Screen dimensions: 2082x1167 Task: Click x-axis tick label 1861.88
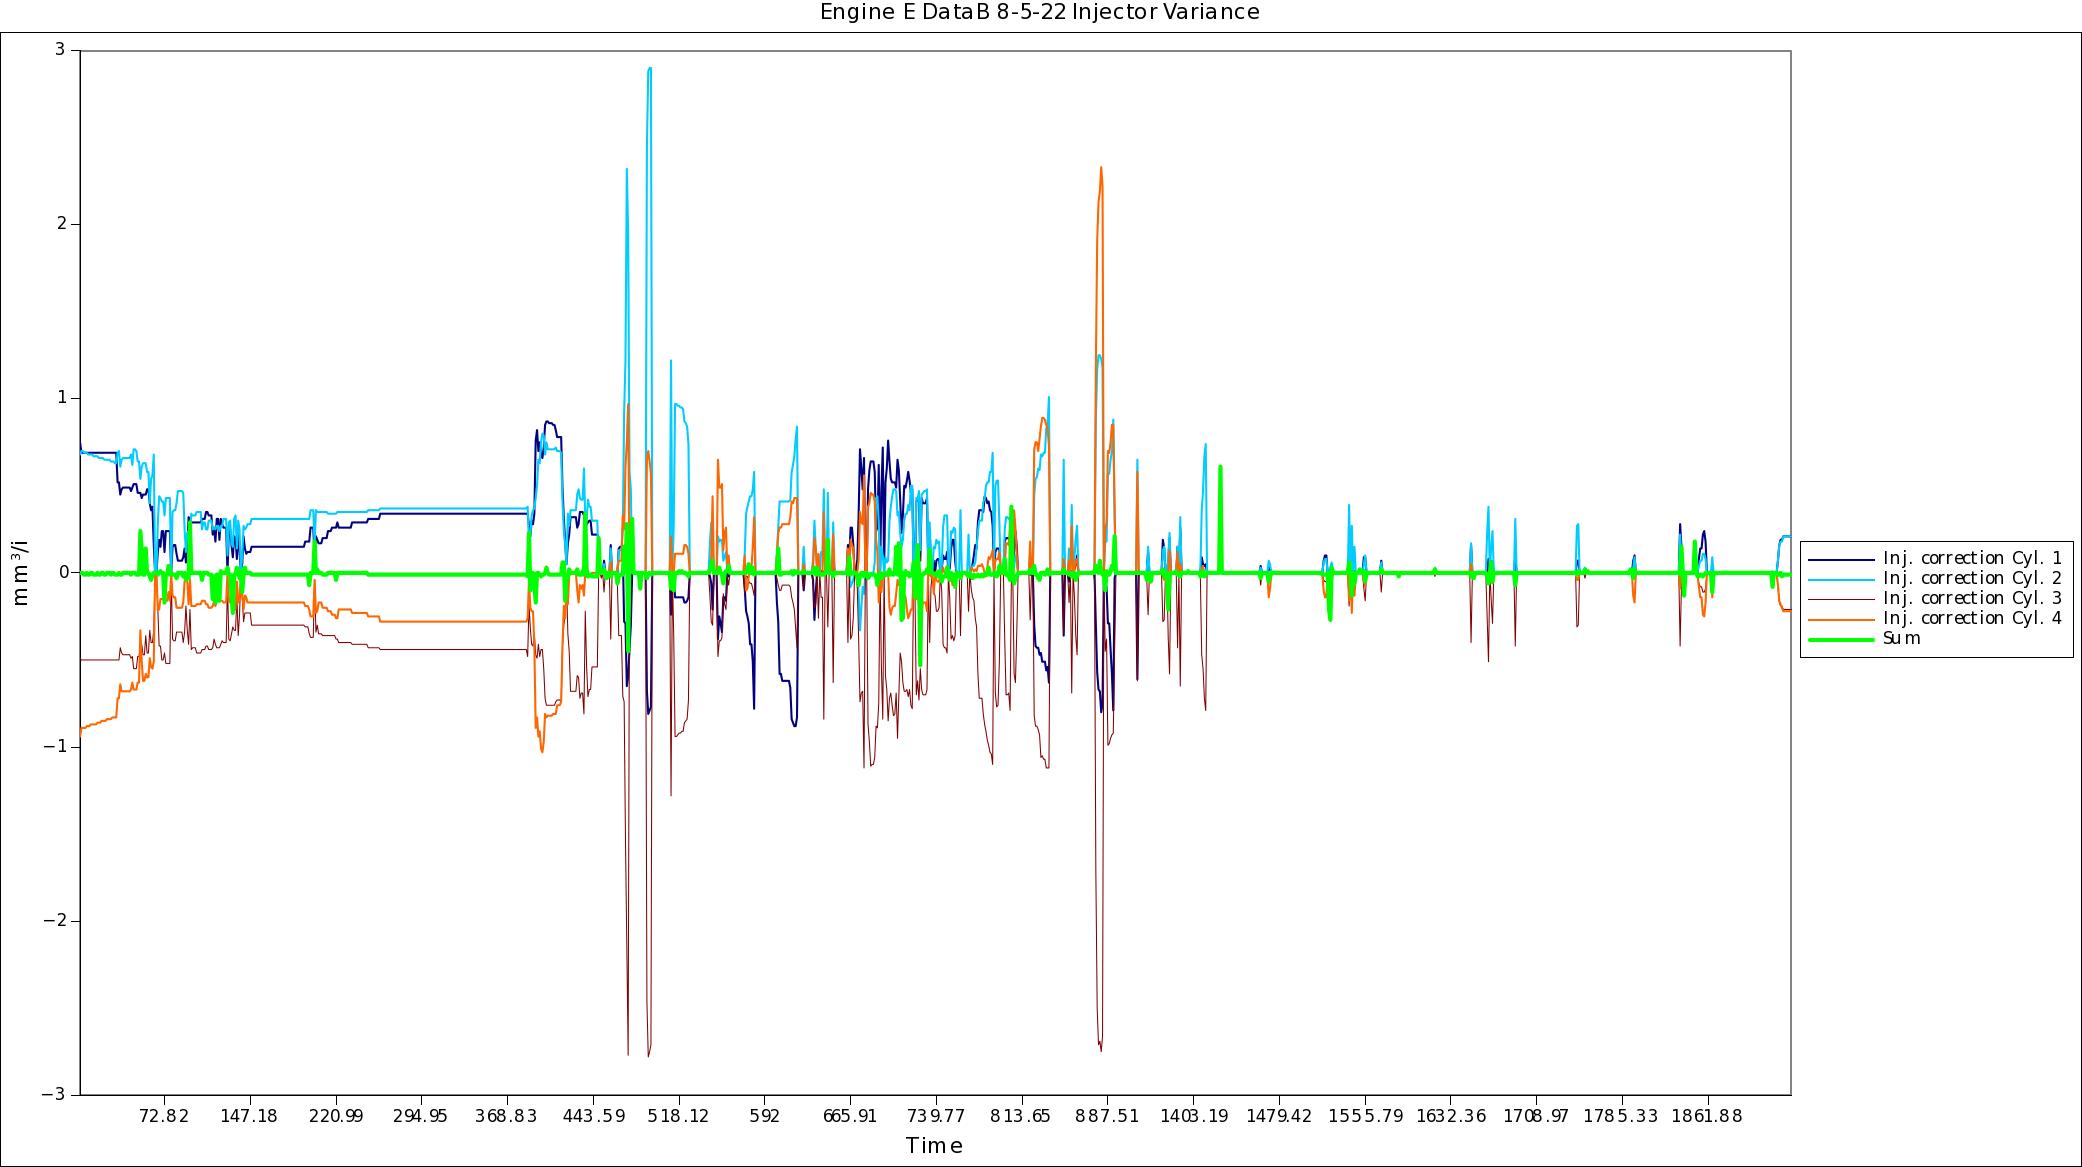(x=1707, y=1115)
